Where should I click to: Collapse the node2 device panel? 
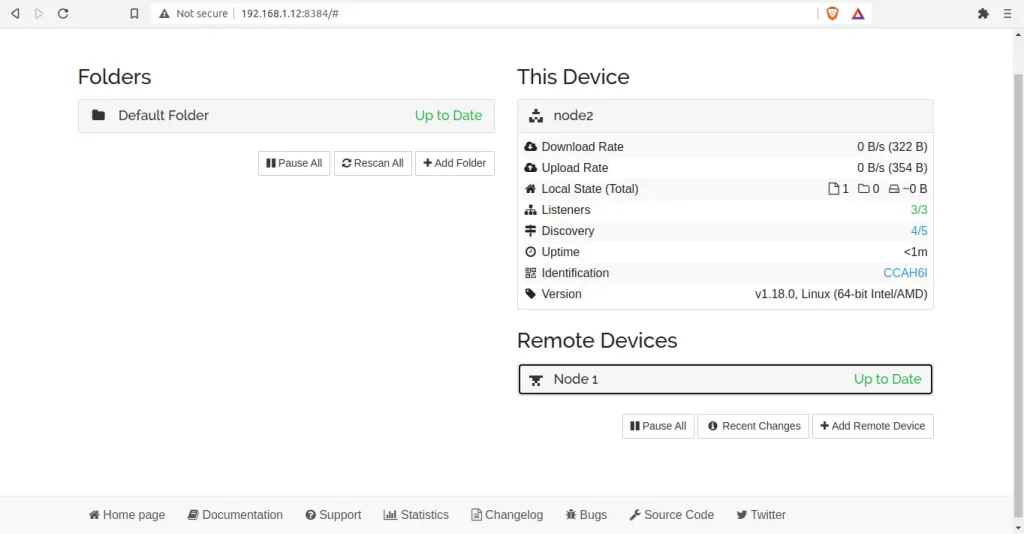725,116
